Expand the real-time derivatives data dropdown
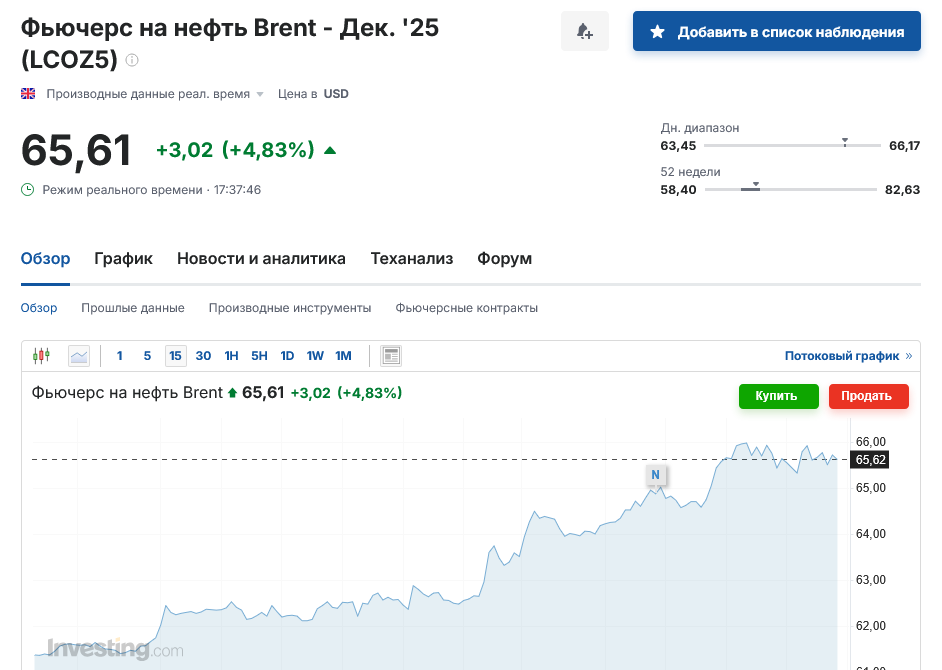The width and height of the screenshot is (942, 670). pos(260,94)
